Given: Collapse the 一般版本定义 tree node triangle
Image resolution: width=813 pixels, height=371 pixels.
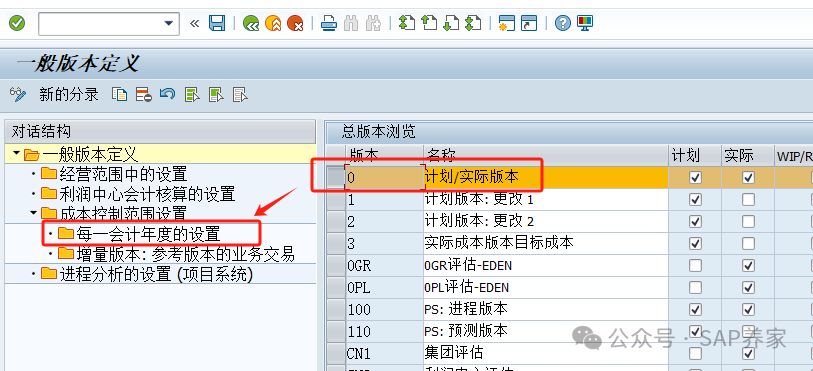Looking at the screenshot, I should point(17,154).
